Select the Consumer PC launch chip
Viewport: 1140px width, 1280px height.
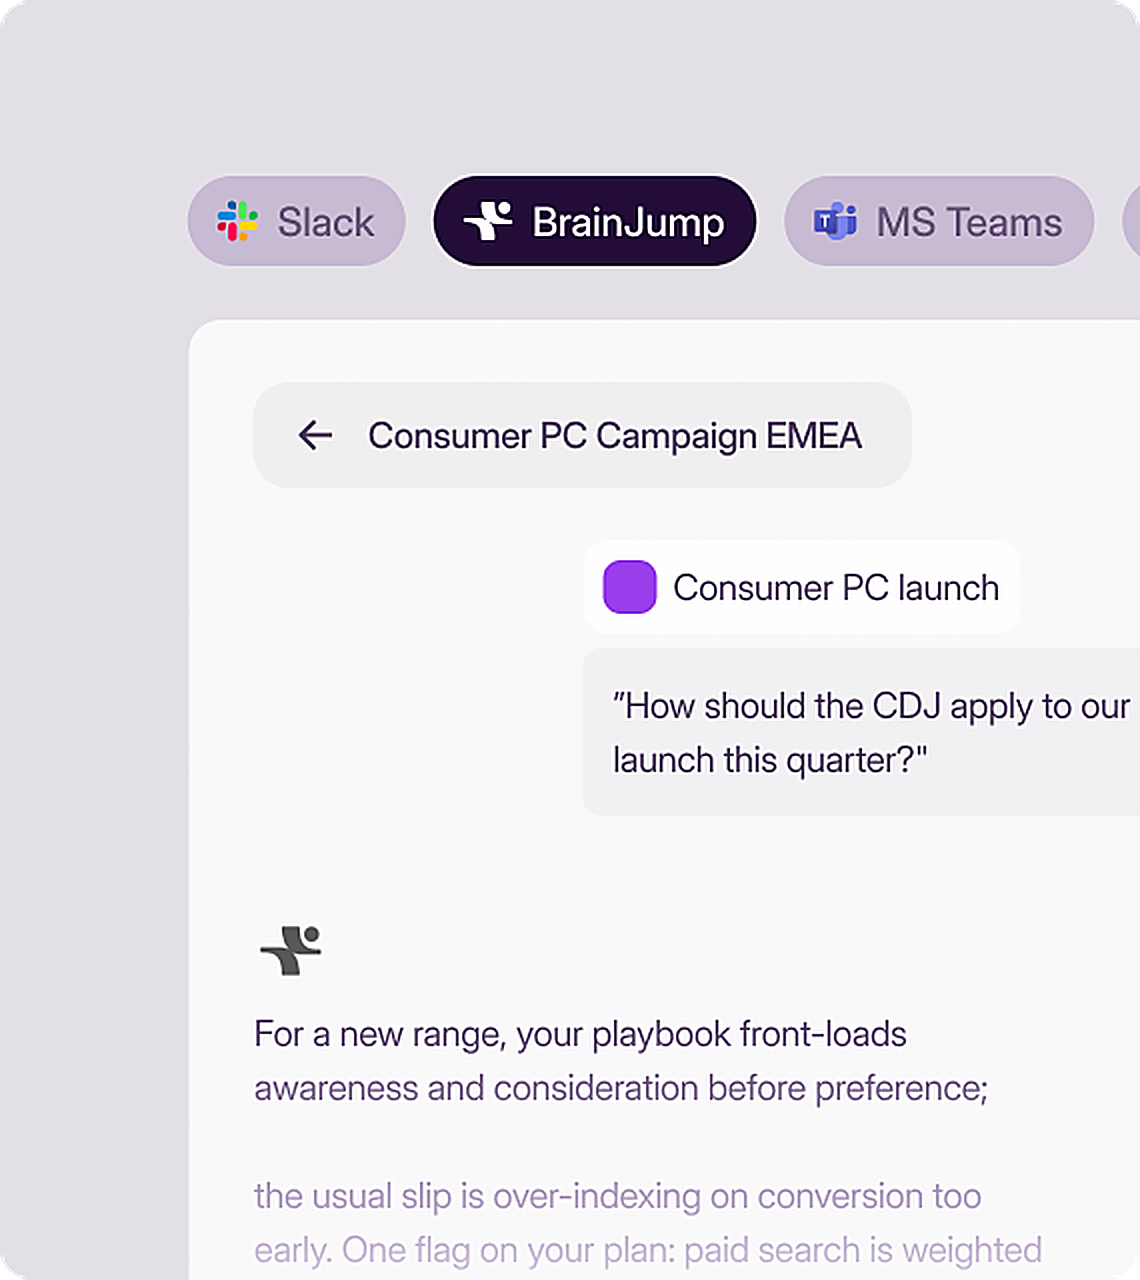tap(802, 587)
